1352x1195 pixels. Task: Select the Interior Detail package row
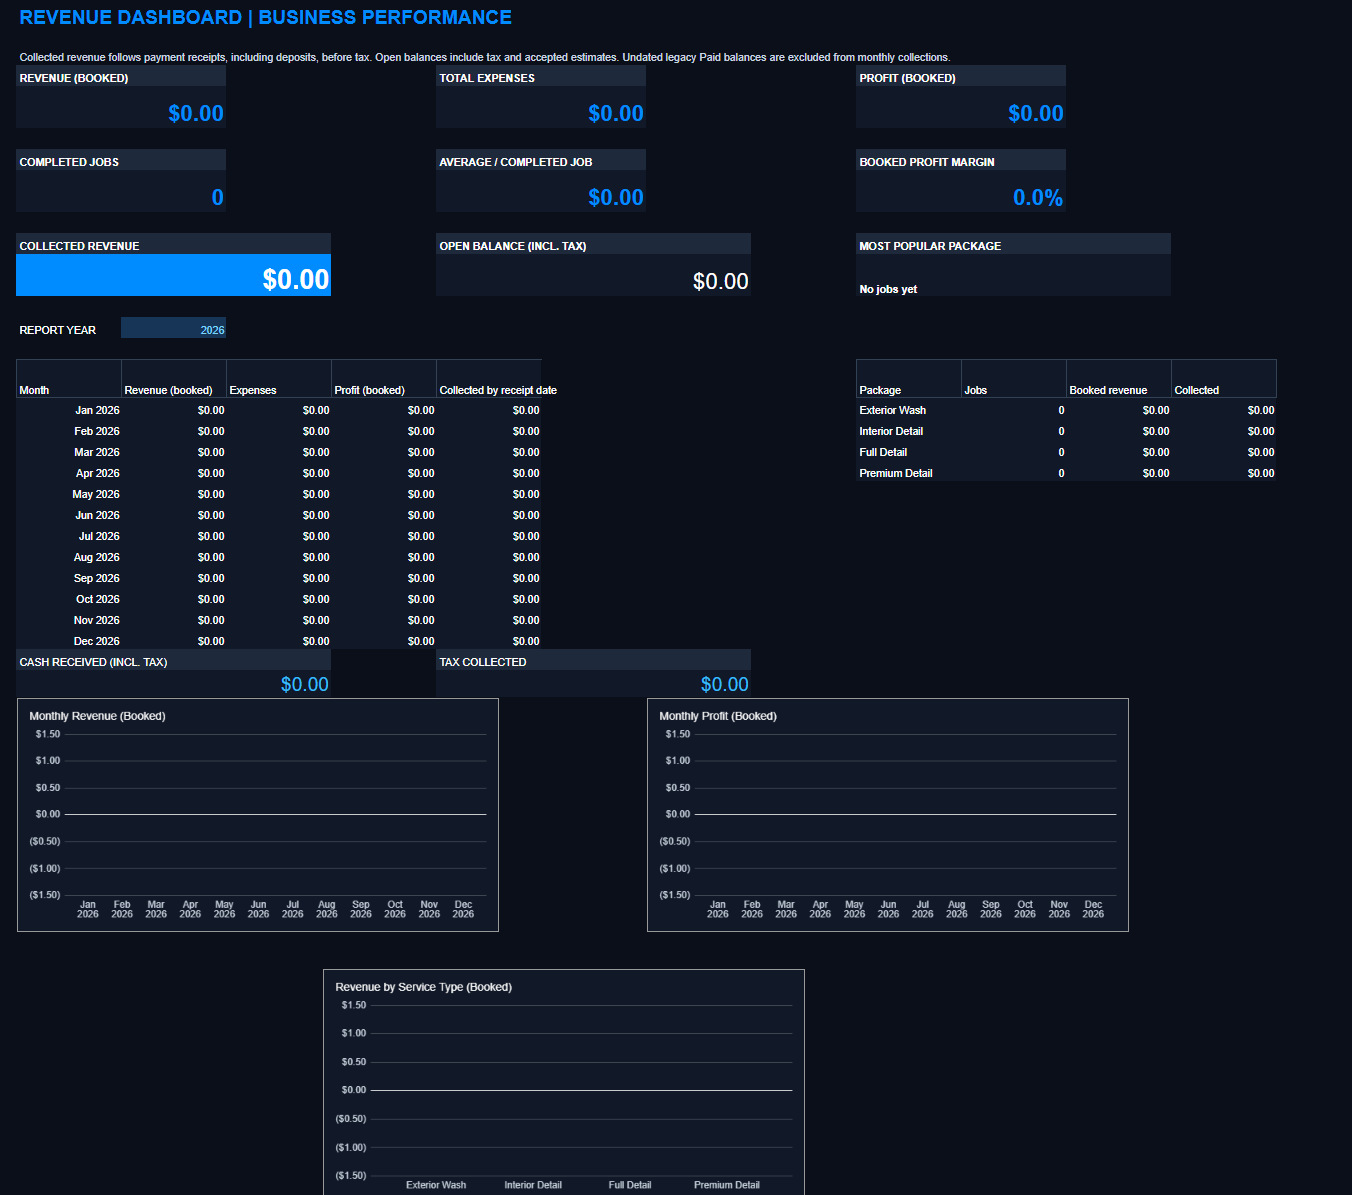coord(1066,431)
